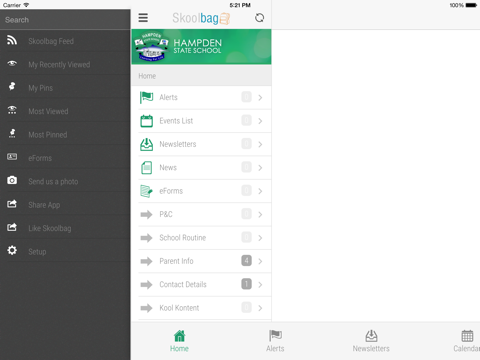Open Skoolbag Feed RSS icon
This screenshot has width=480, height=360.
pyautogui.click(x=12, y=40)
